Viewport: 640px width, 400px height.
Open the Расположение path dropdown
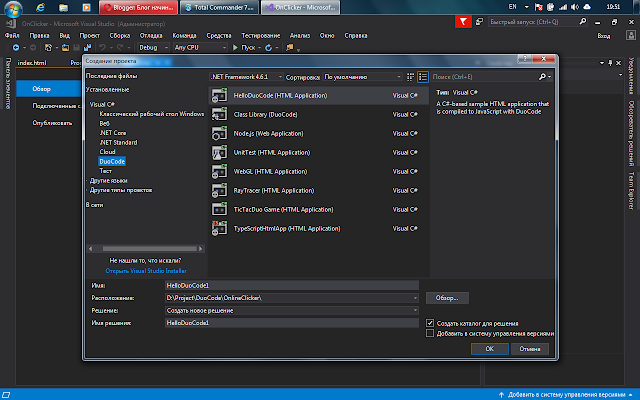tap(415, 298)
